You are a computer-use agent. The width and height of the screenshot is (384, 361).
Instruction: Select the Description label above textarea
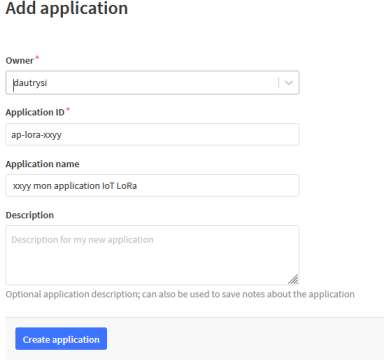tap(30, 215)
